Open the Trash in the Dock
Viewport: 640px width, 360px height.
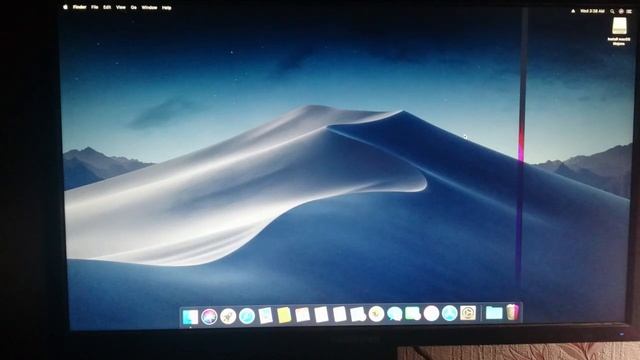512,312
